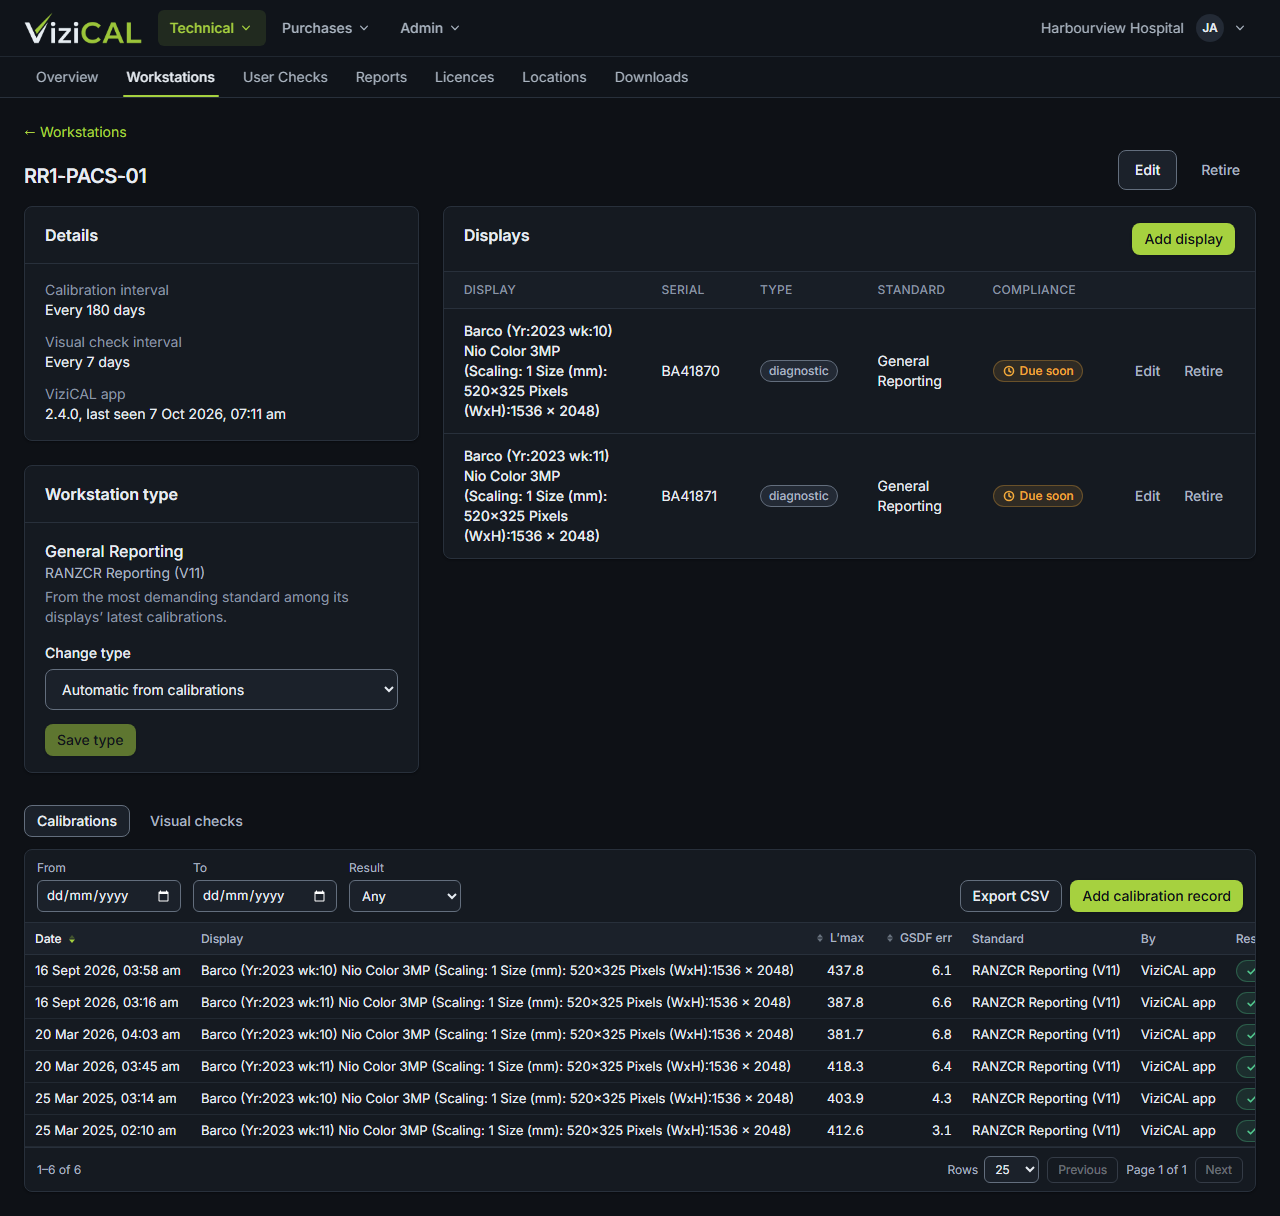
Task: Open the calendar picker icon in From field
Action: [x=164, y=896]
